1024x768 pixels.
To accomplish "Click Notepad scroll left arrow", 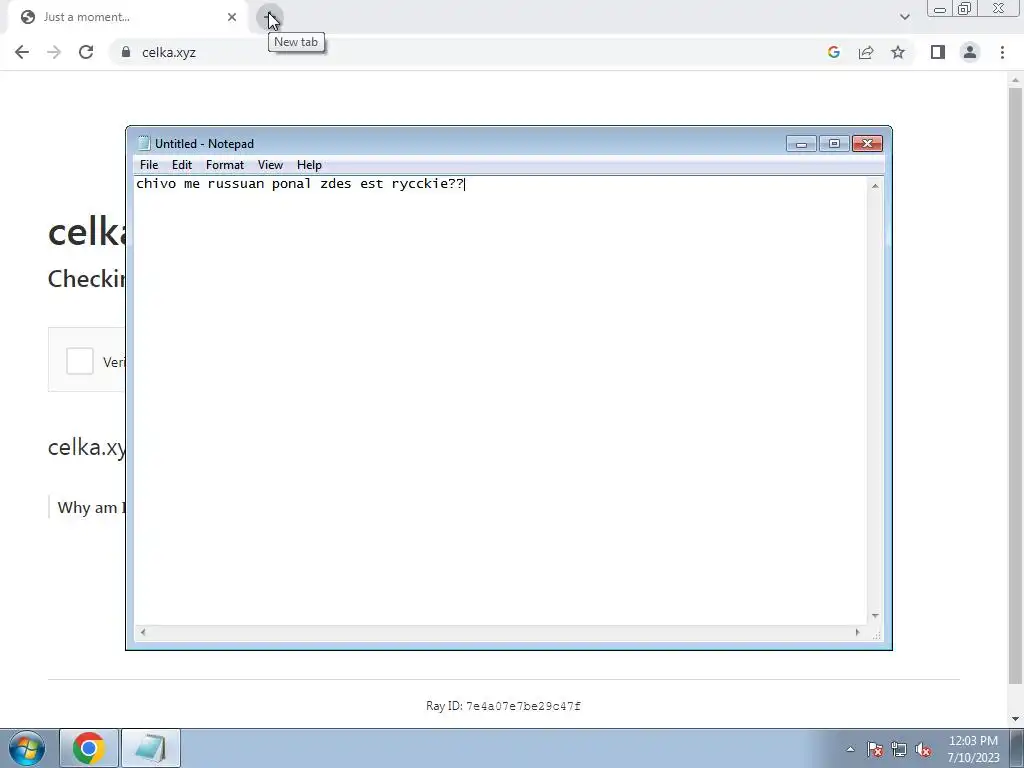I will (x=143, y=632).
